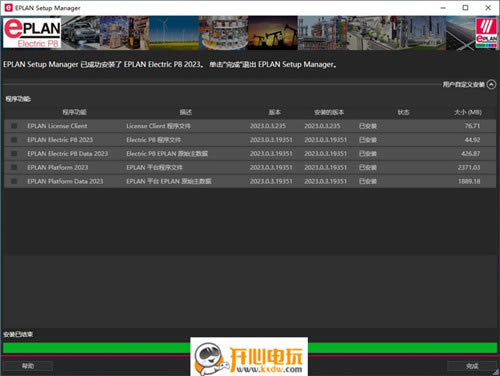500x376 pixels.
Task: Click the size (MB) column header
Action: coord(468,112)
